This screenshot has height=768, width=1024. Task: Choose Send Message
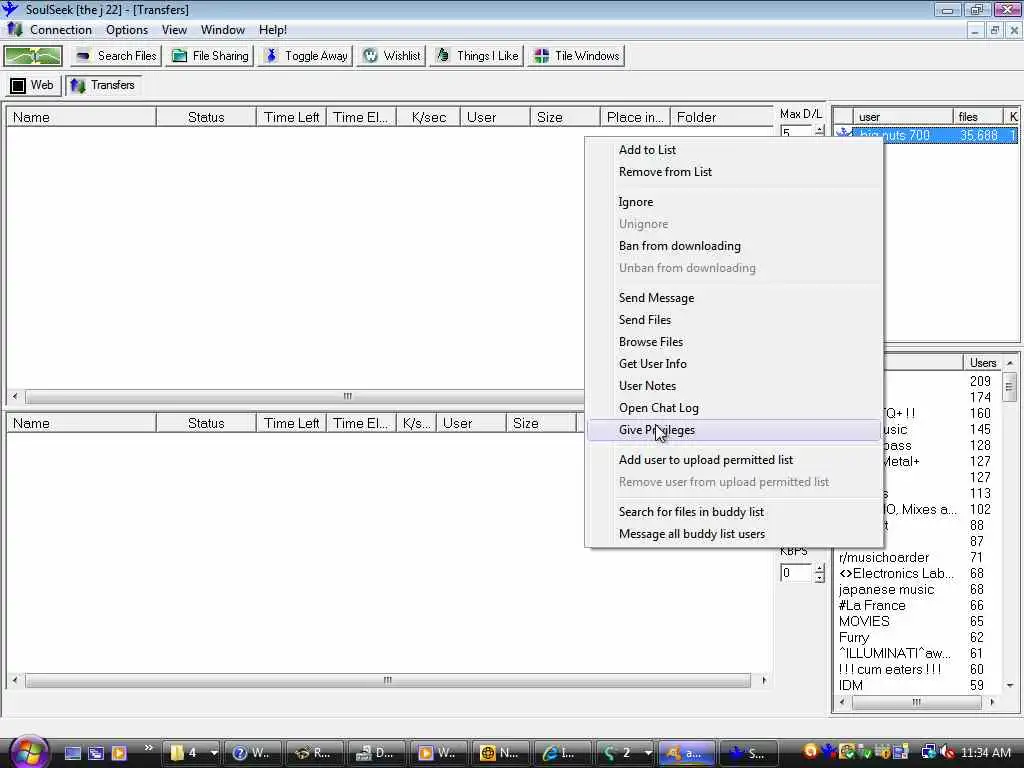pos(734,298)
